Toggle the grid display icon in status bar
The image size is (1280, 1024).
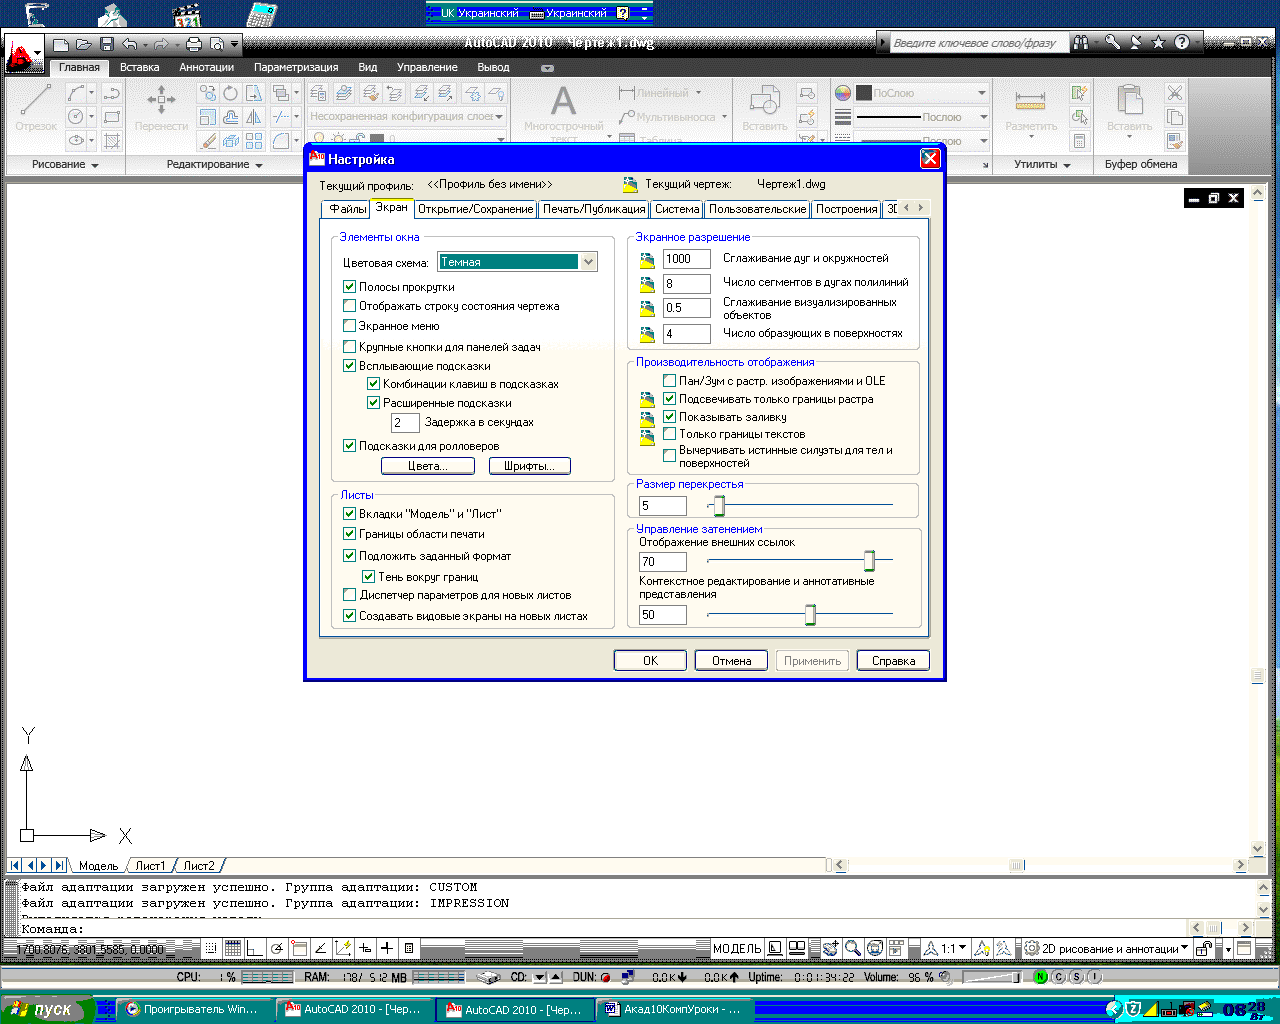(x=233, y=948)
